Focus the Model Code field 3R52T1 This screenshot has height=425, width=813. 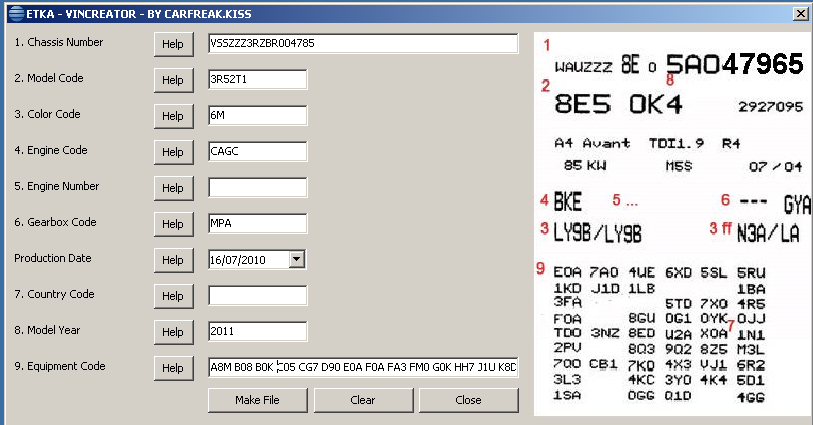tap(258, 79)
